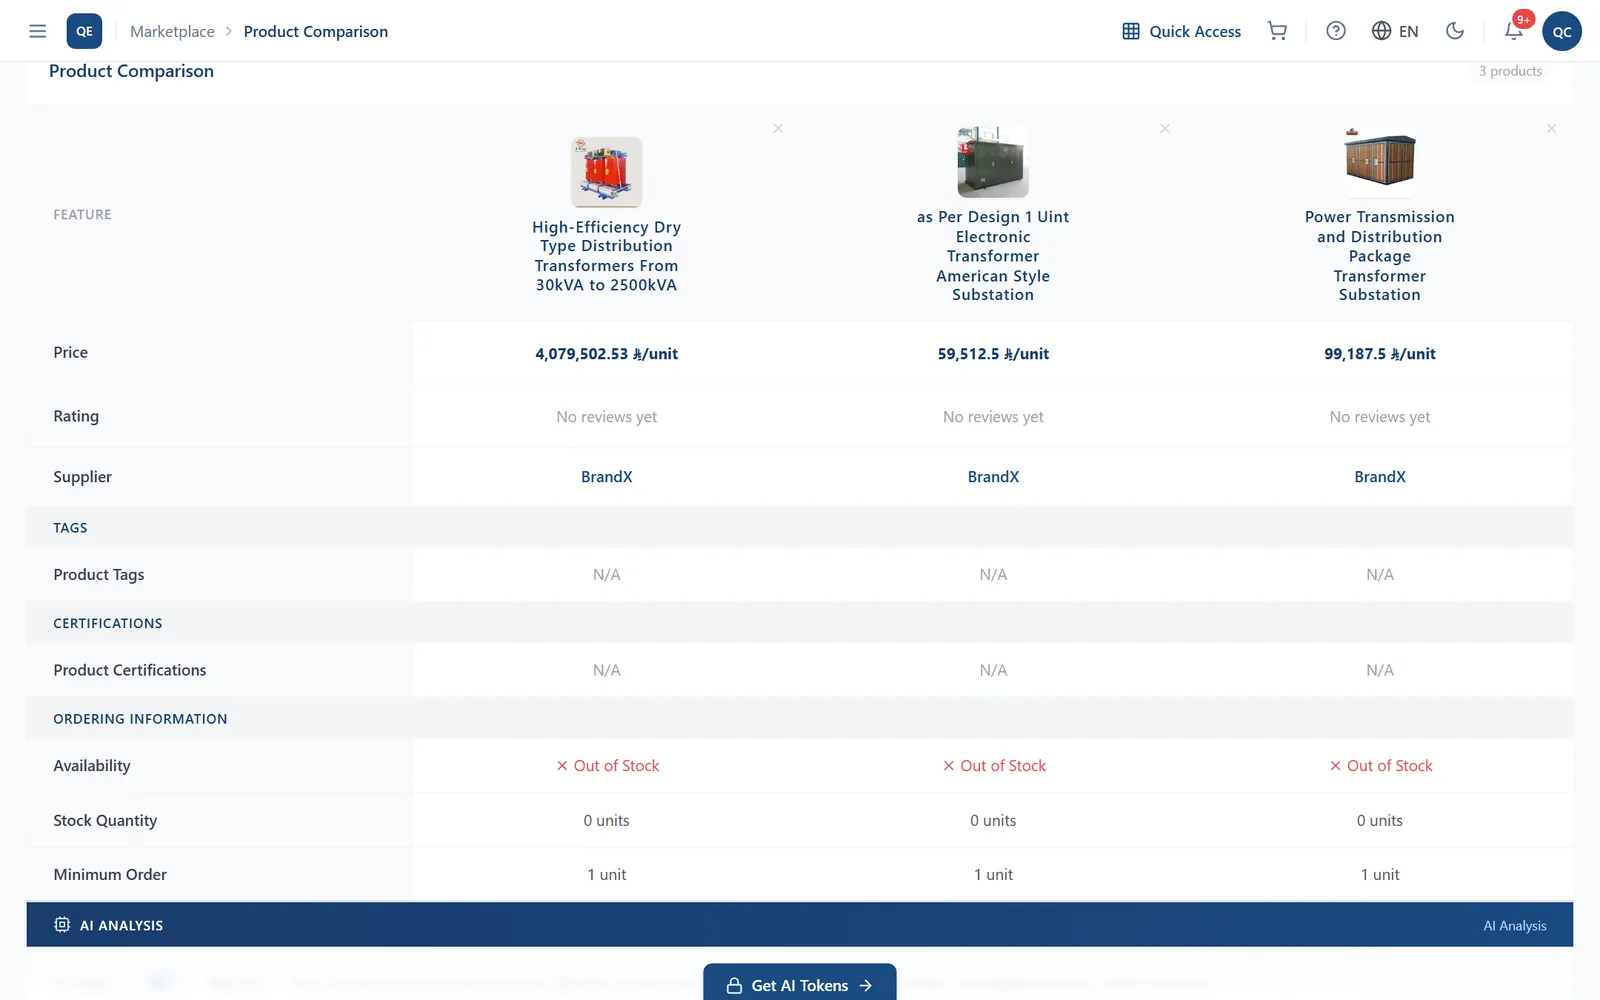
Task: Click the Product Comparison breadcrumb
Action: (x=316, y=31)
